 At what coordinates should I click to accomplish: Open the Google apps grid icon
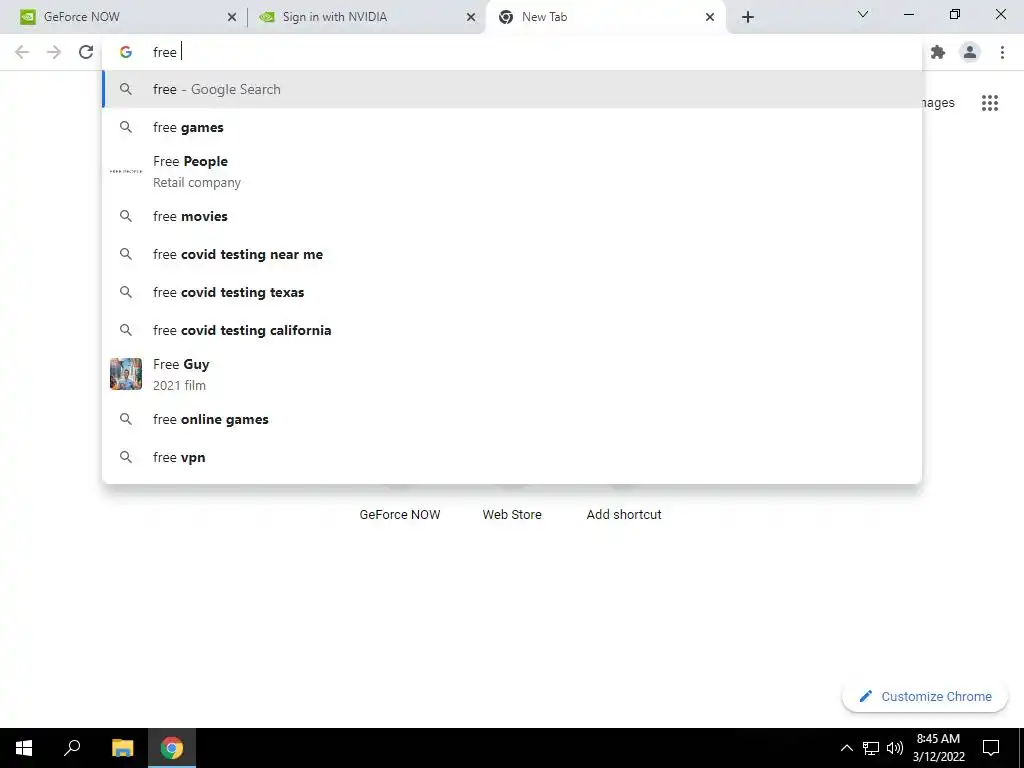989,103
